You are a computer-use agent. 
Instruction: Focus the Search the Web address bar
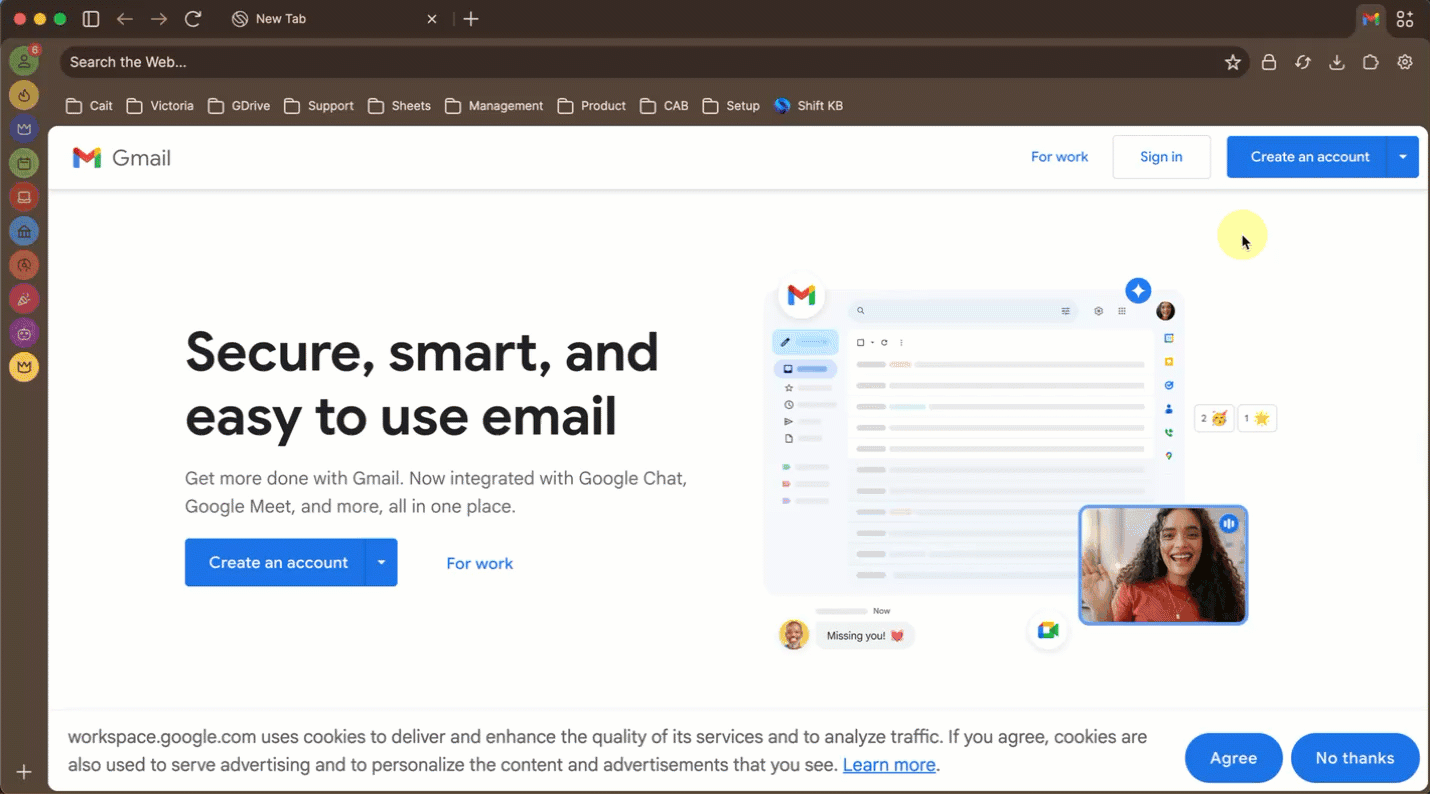tap(640, 62)
